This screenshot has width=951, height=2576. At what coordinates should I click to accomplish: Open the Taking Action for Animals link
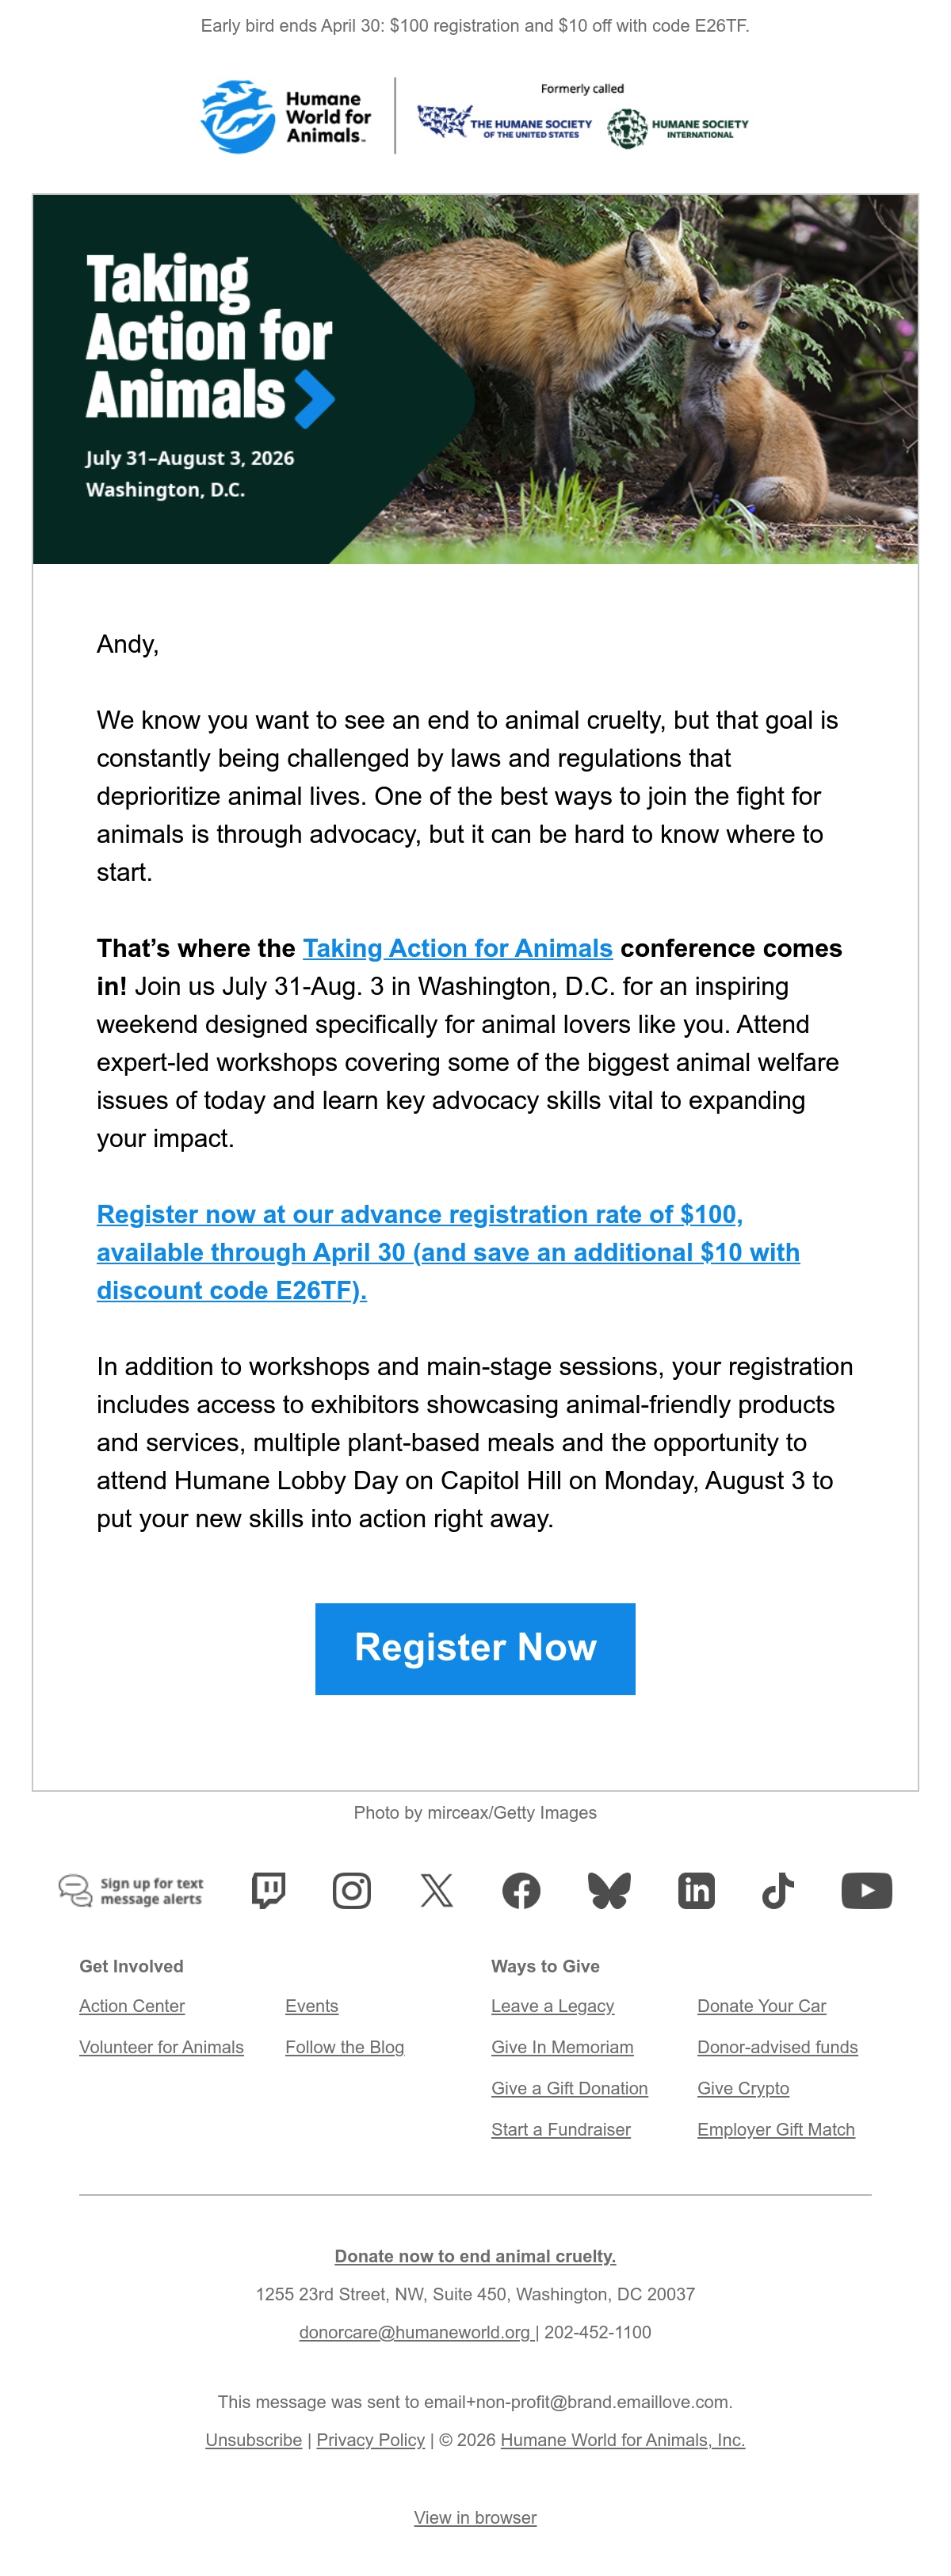tap(457, 948)
